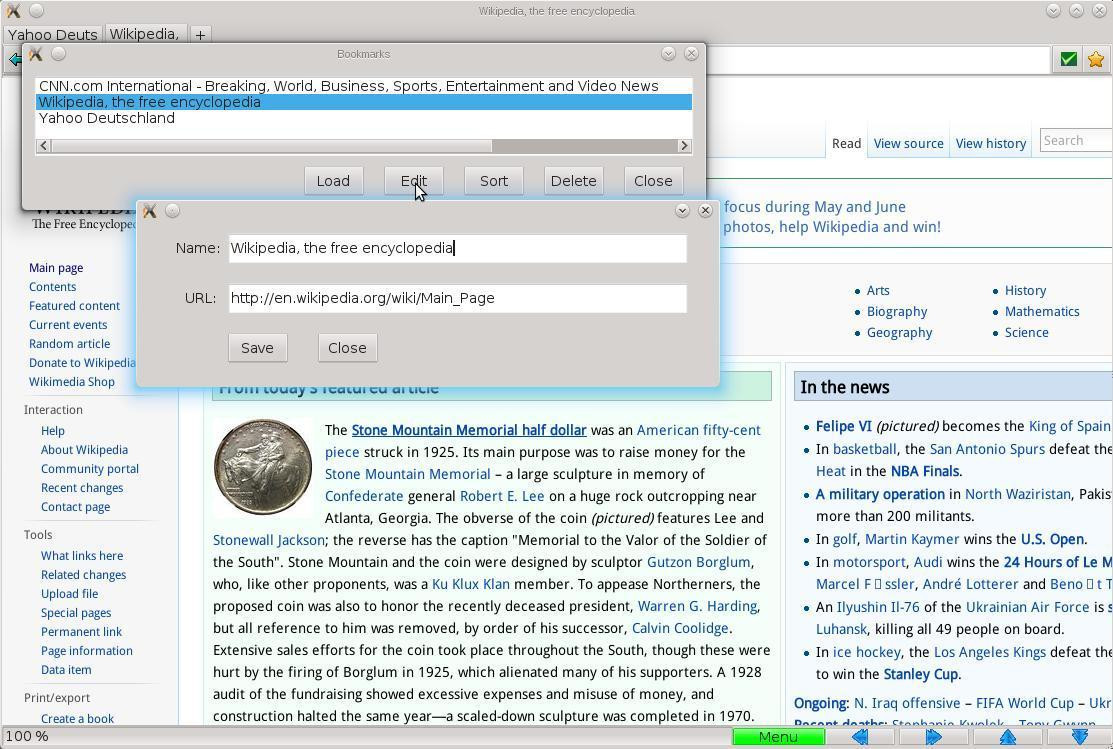The width and height of the screenshot is (1113, 749).
Task: Click the double right arrow status bar icon
Action: (934, 738)
